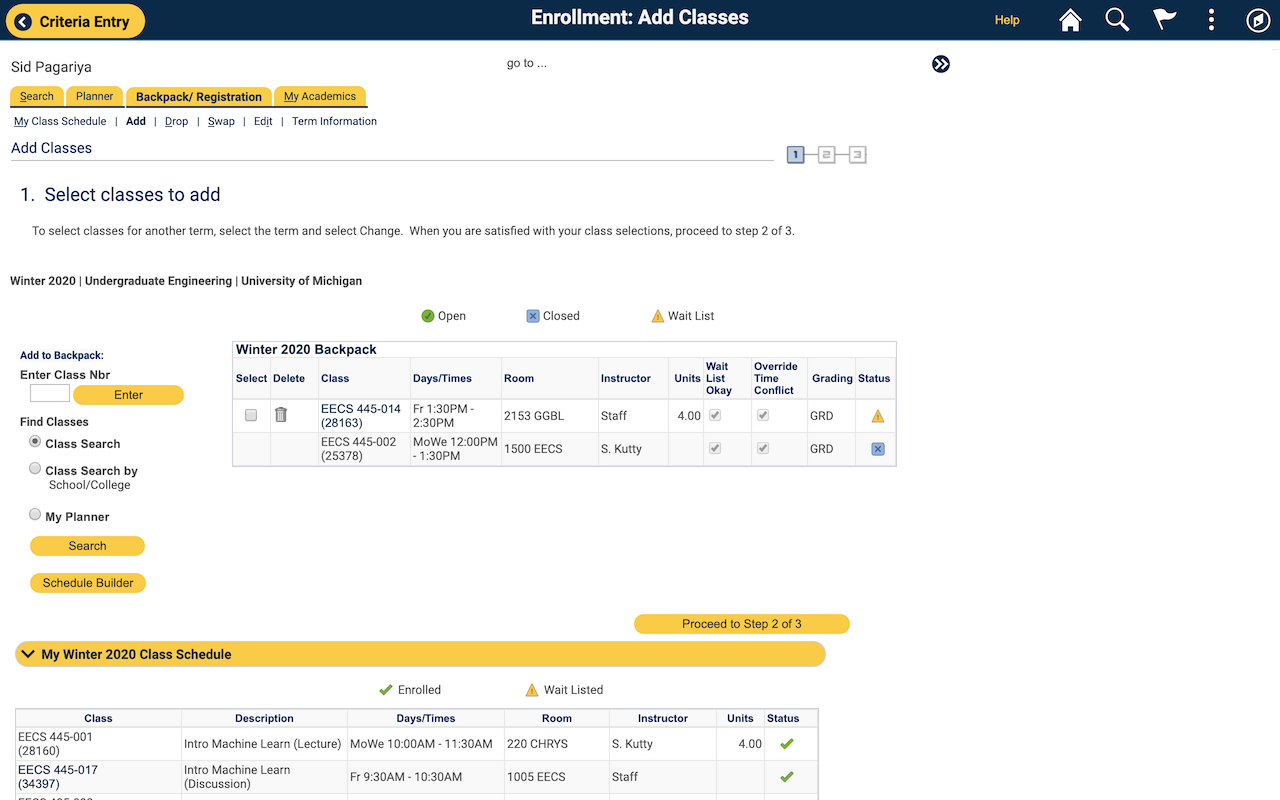Click the Closed legend blue icon
The image size is (1280, 800).
tap(533, 316)
